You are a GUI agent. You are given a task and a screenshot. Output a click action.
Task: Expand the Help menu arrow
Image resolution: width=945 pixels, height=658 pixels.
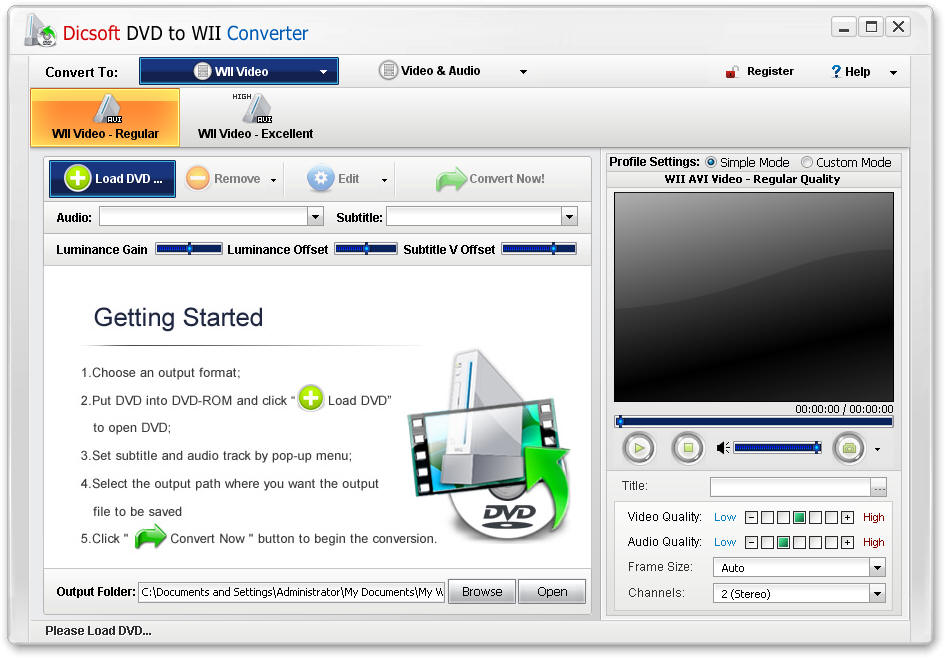coord(893,72)
